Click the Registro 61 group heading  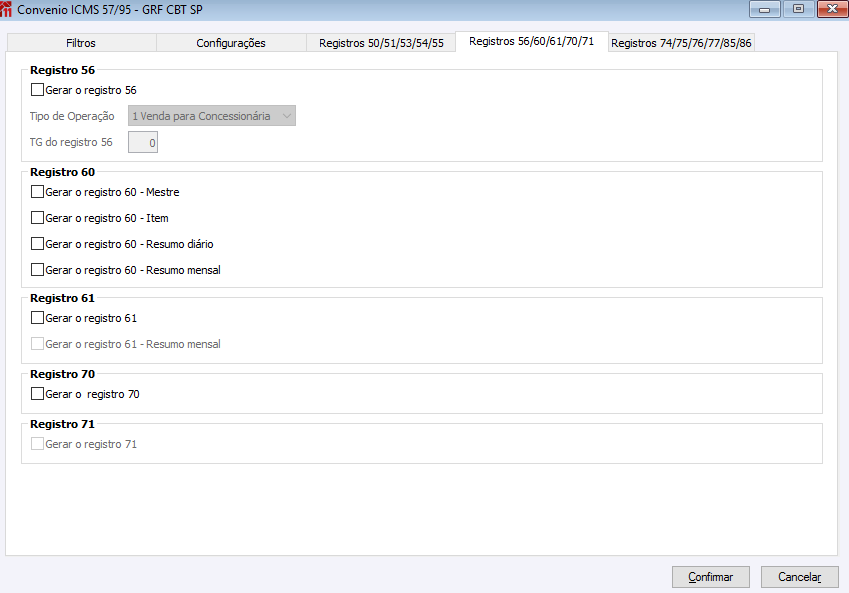[x=62, y=298]
